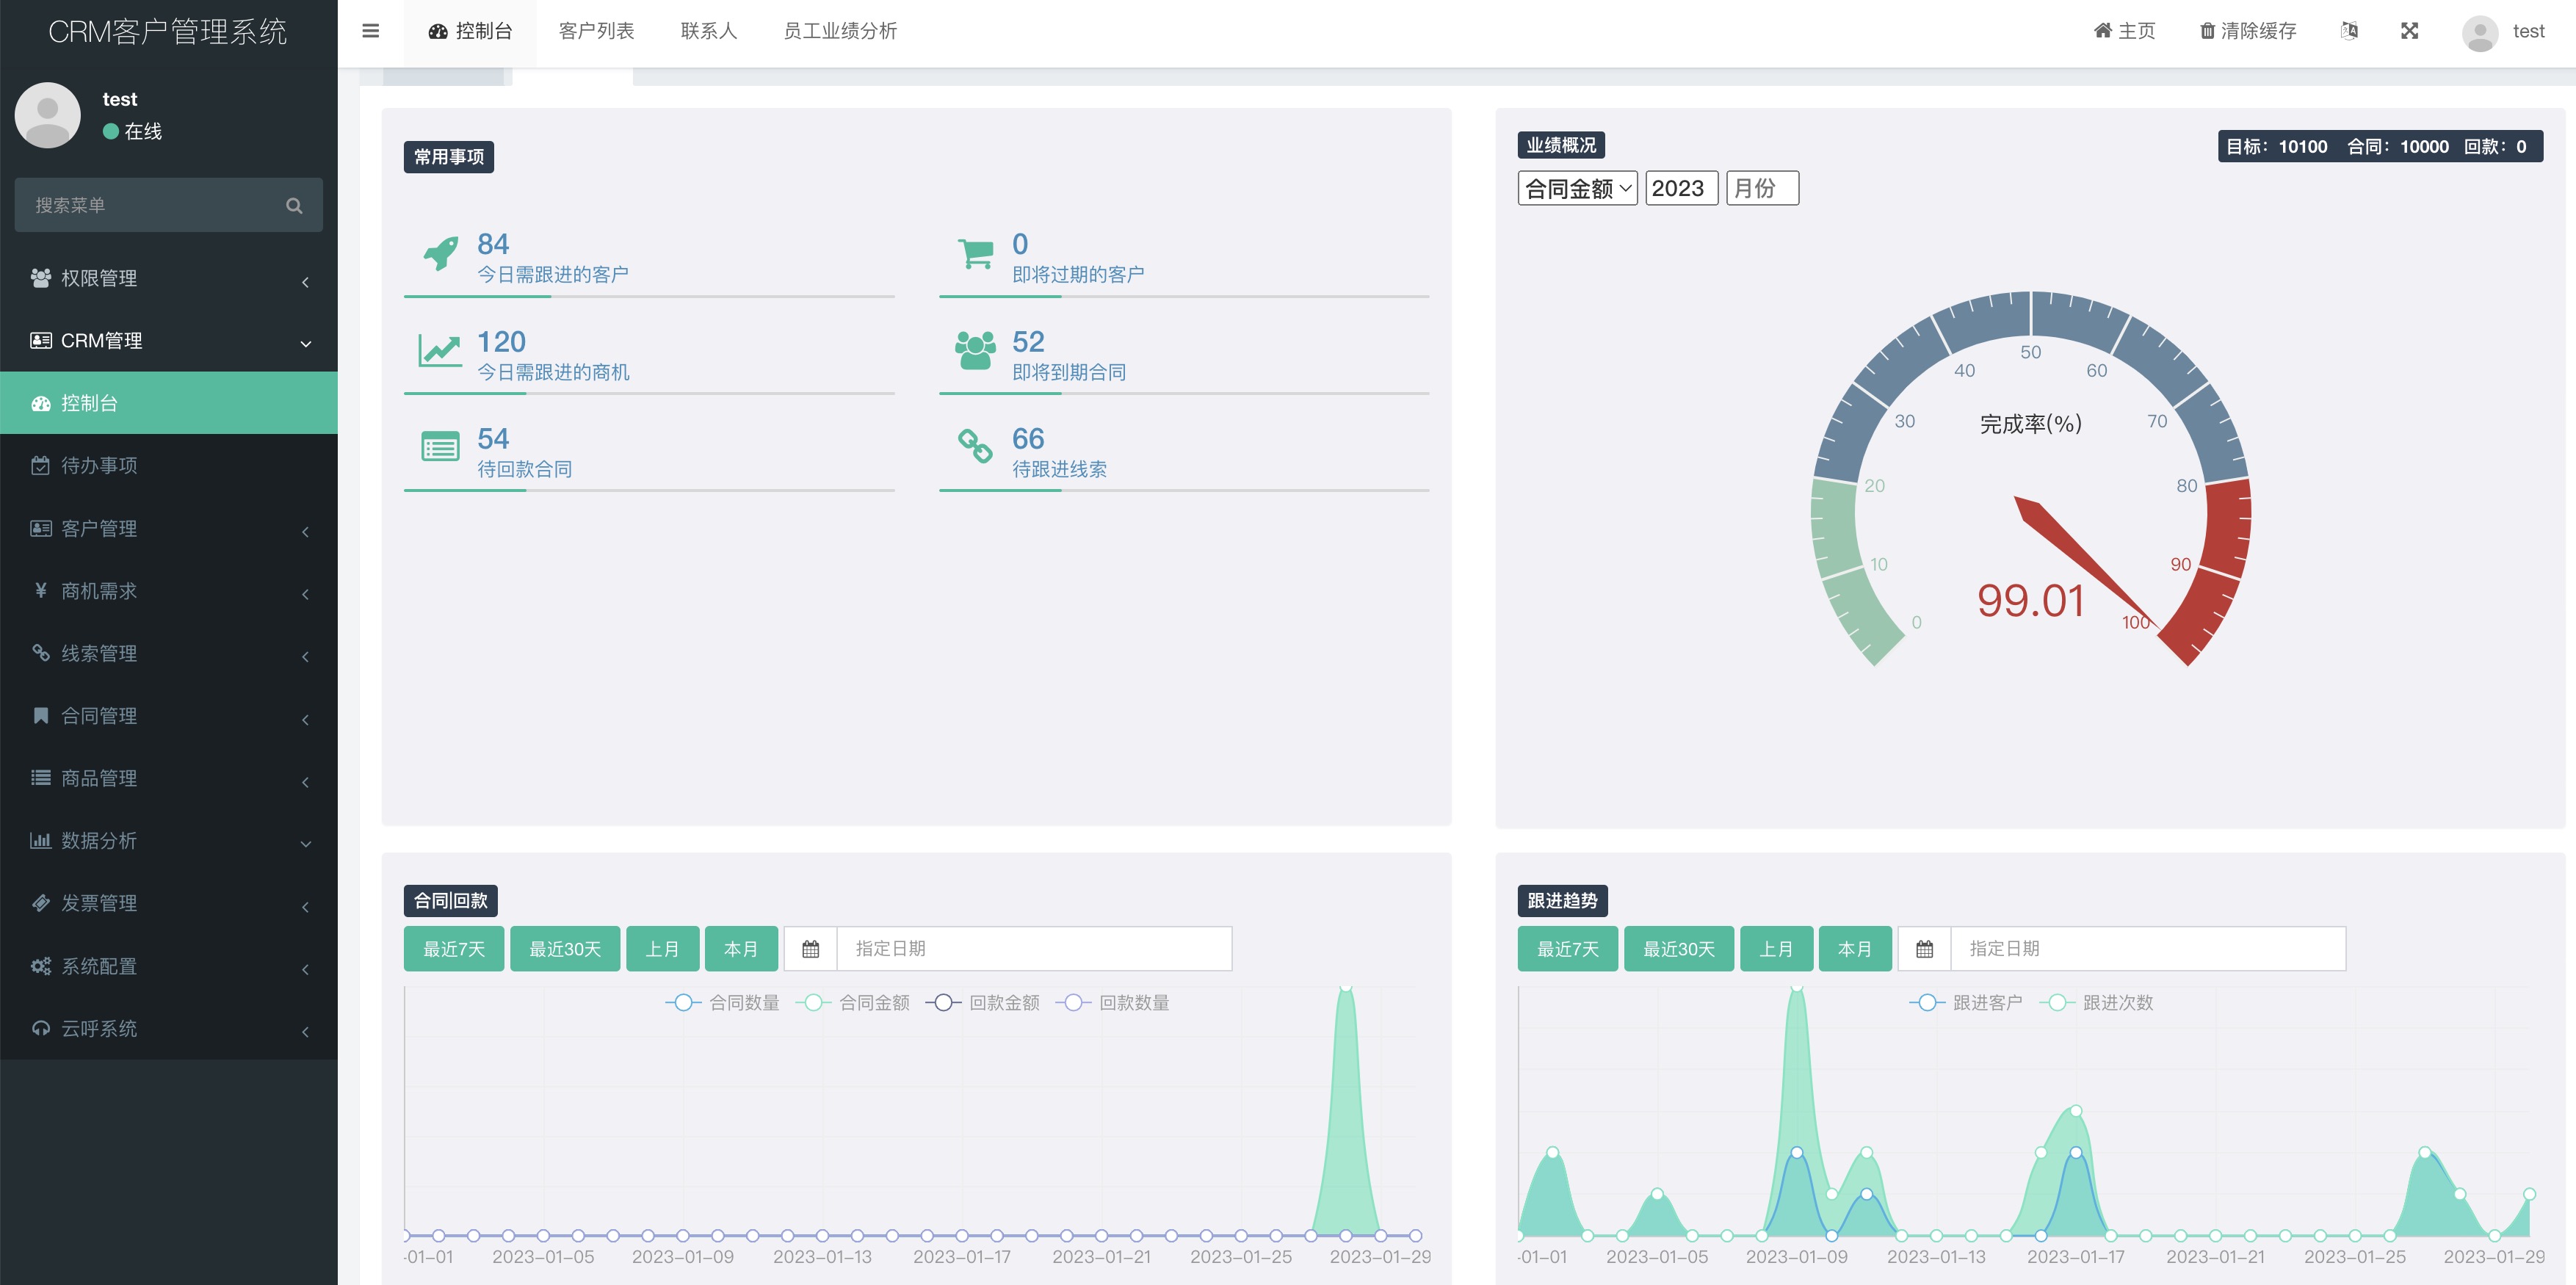Image resolution: width=2576 pixels, height=1285 pixels.
Task: Click the test user avatar in top header
Action: [x=2480, y=33]
